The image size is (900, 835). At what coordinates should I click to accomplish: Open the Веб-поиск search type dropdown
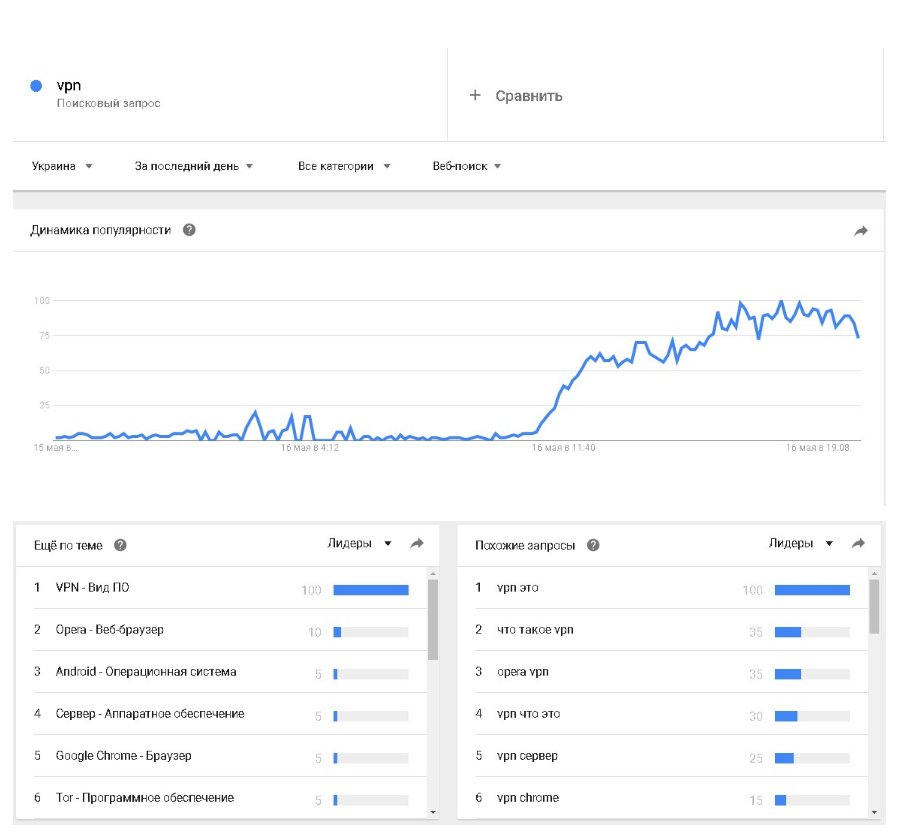466,166
